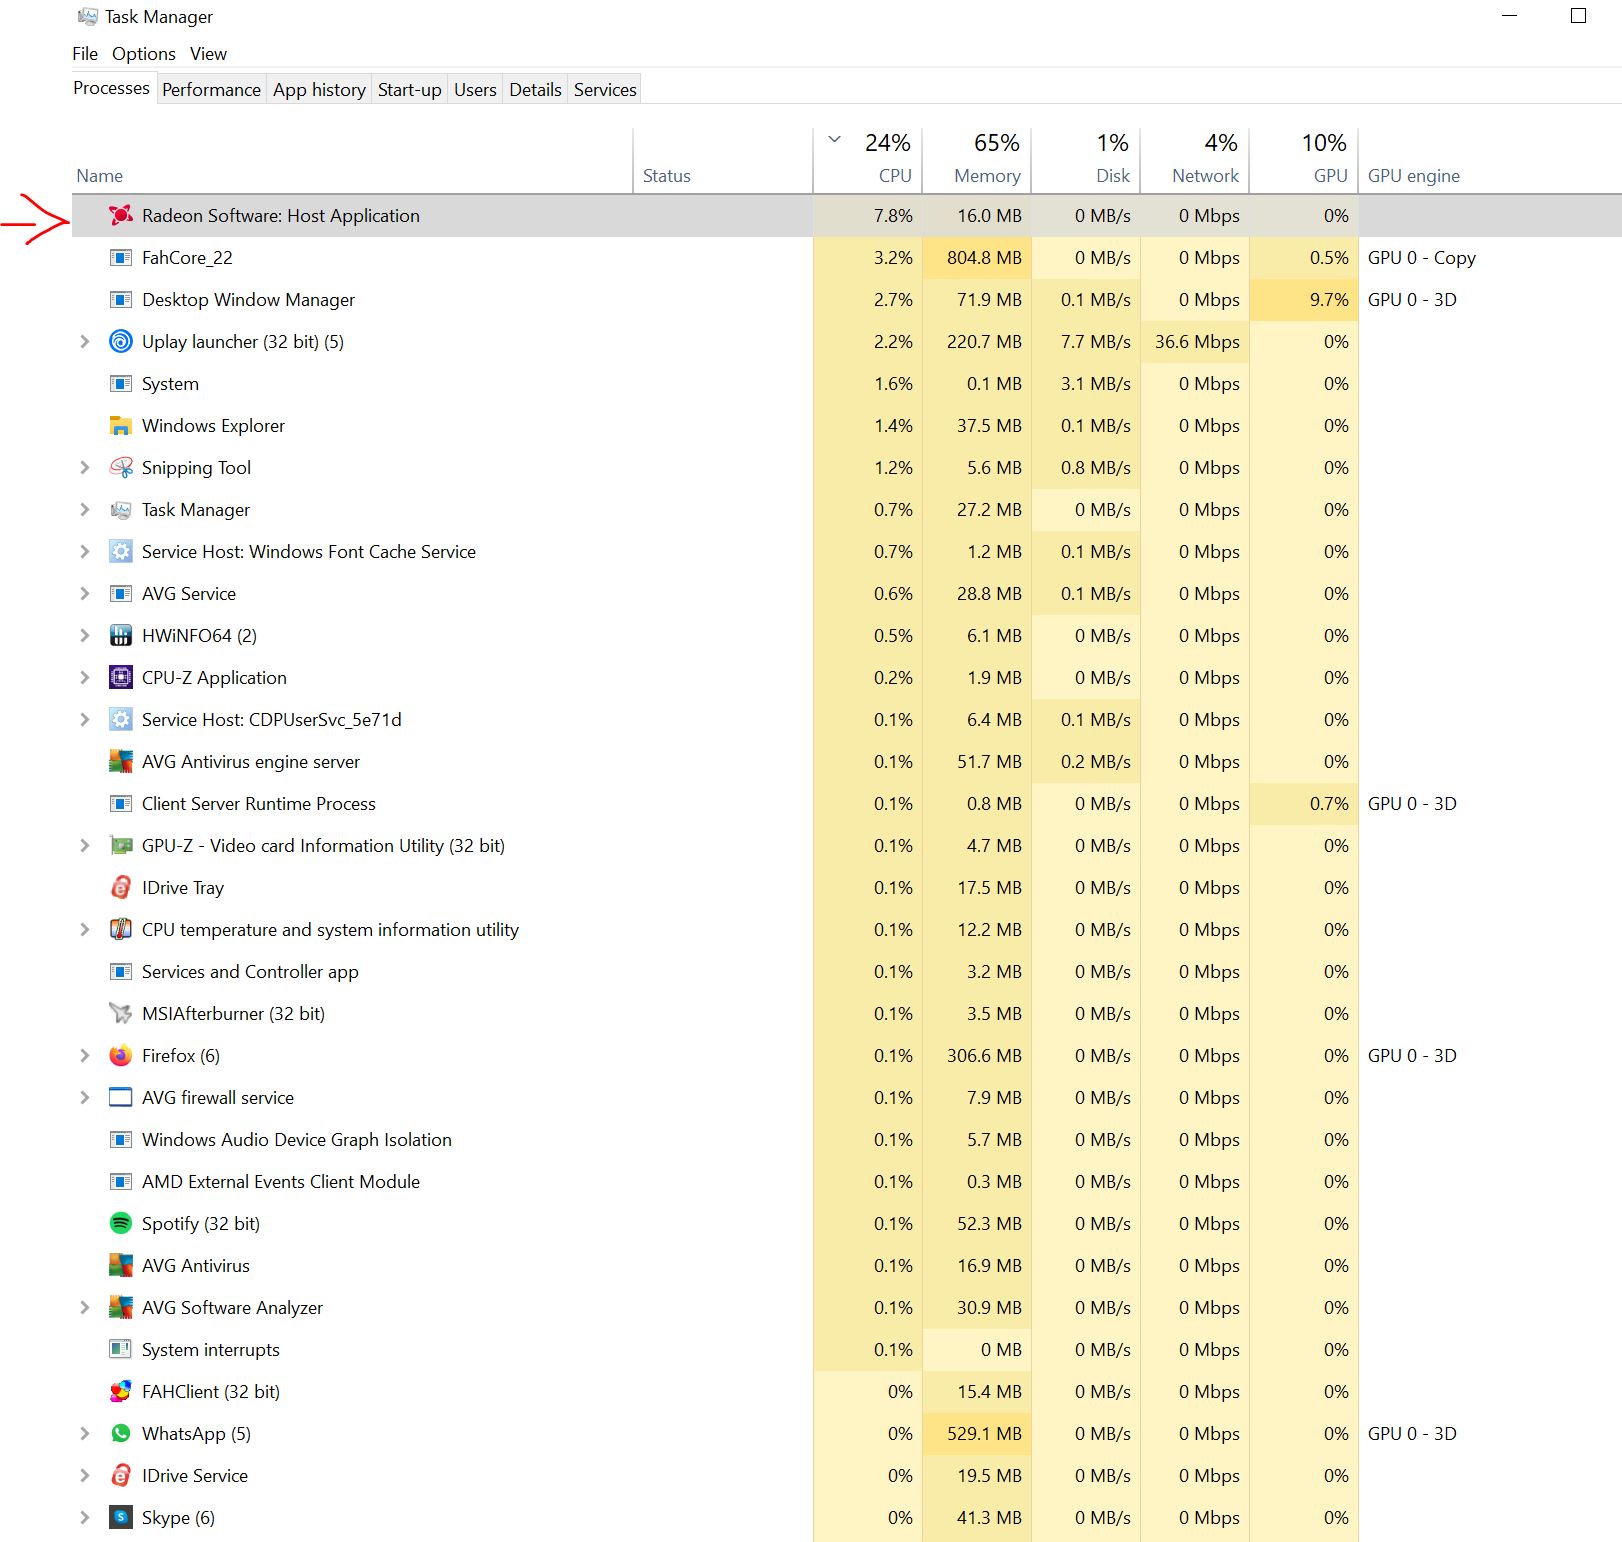Click the System interrupts icon
The height and width of the screenshot is (1542, 1622).
(x=121, y=1349)
